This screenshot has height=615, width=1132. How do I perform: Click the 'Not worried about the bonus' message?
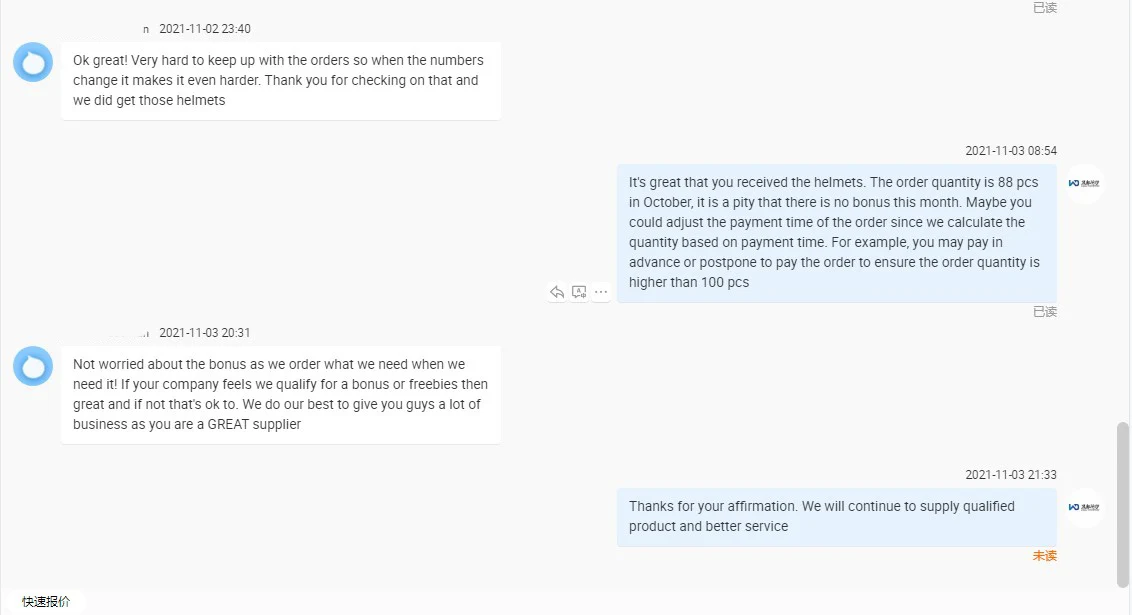280,394
